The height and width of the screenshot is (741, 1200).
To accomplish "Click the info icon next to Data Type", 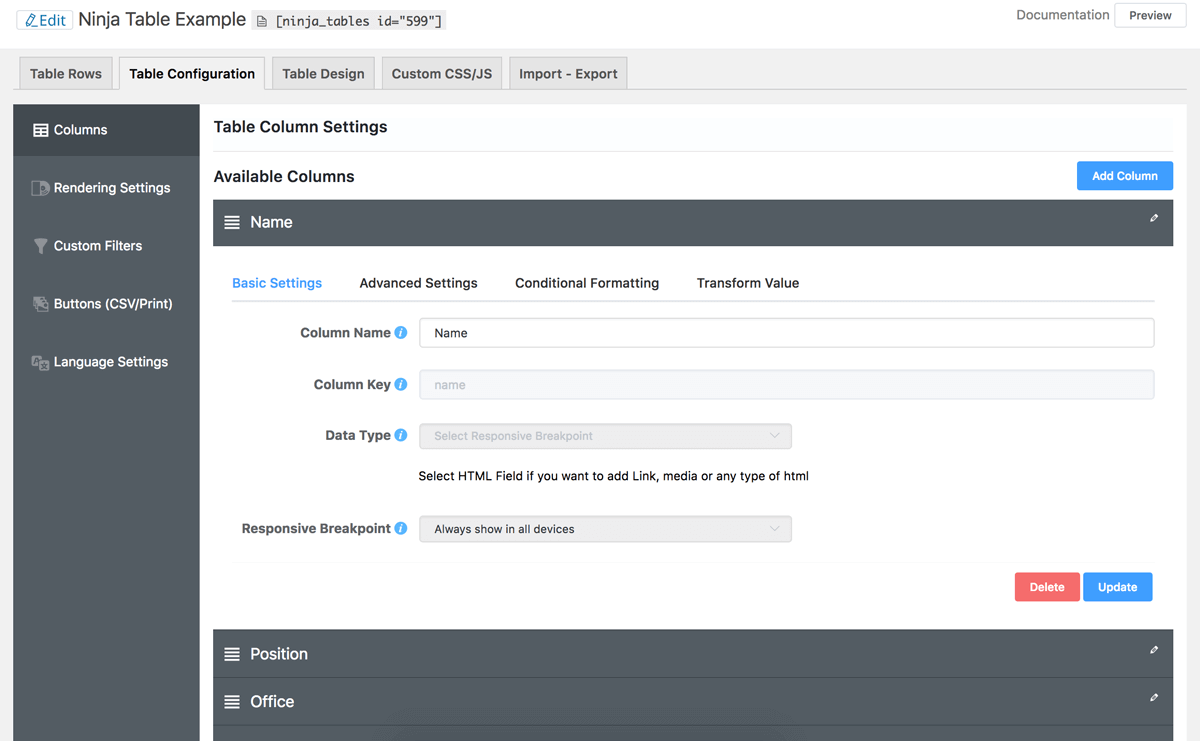I will point(401,435).
